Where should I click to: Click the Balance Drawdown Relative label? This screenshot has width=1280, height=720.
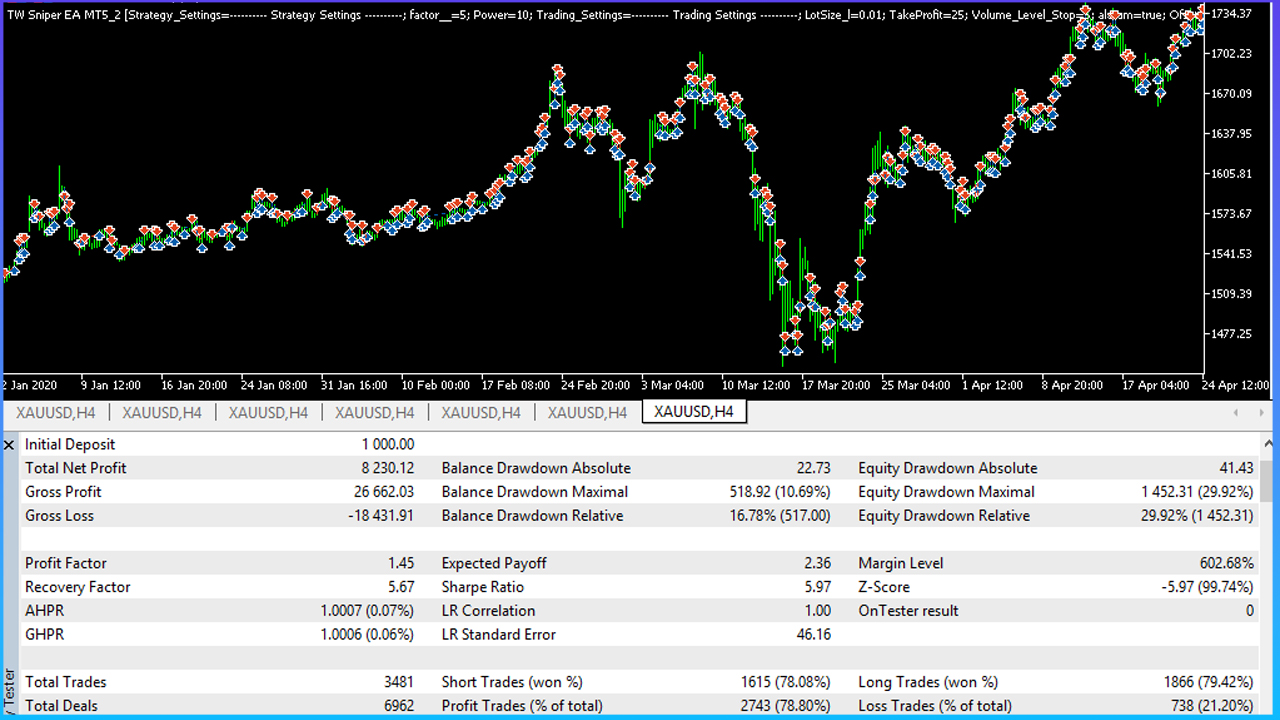tap(532, 516)
